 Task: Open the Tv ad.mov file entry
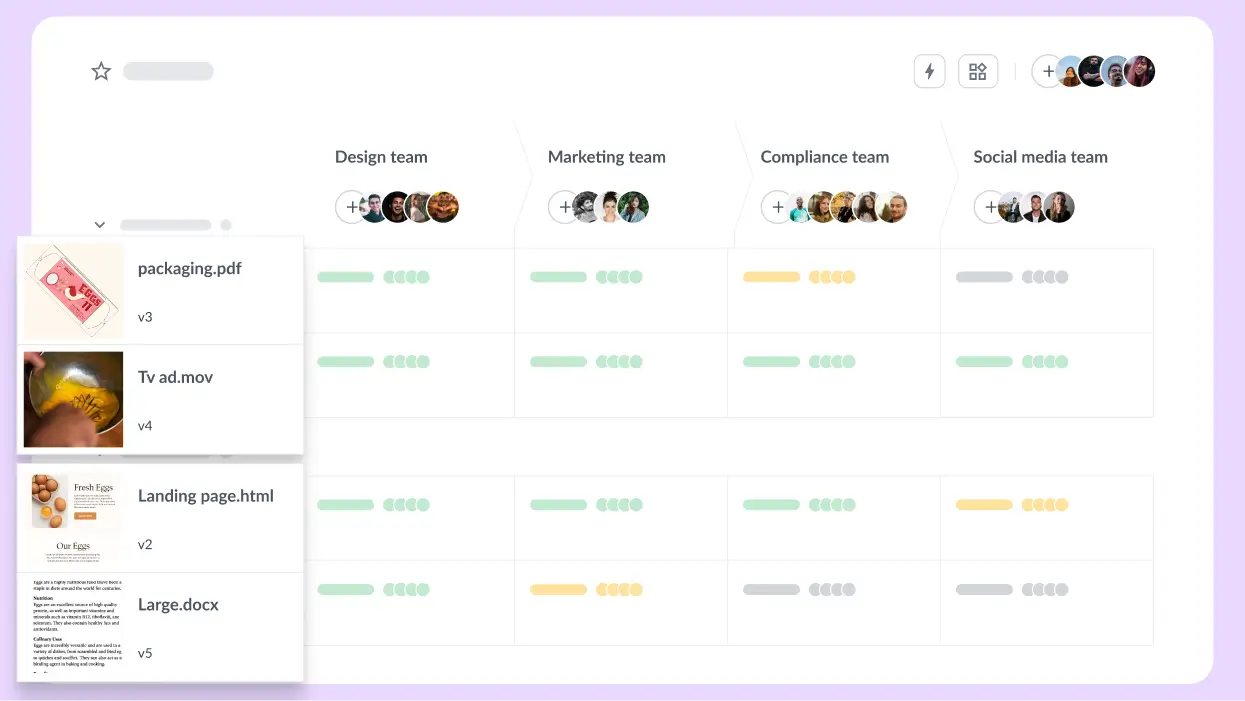pos(175,377)
